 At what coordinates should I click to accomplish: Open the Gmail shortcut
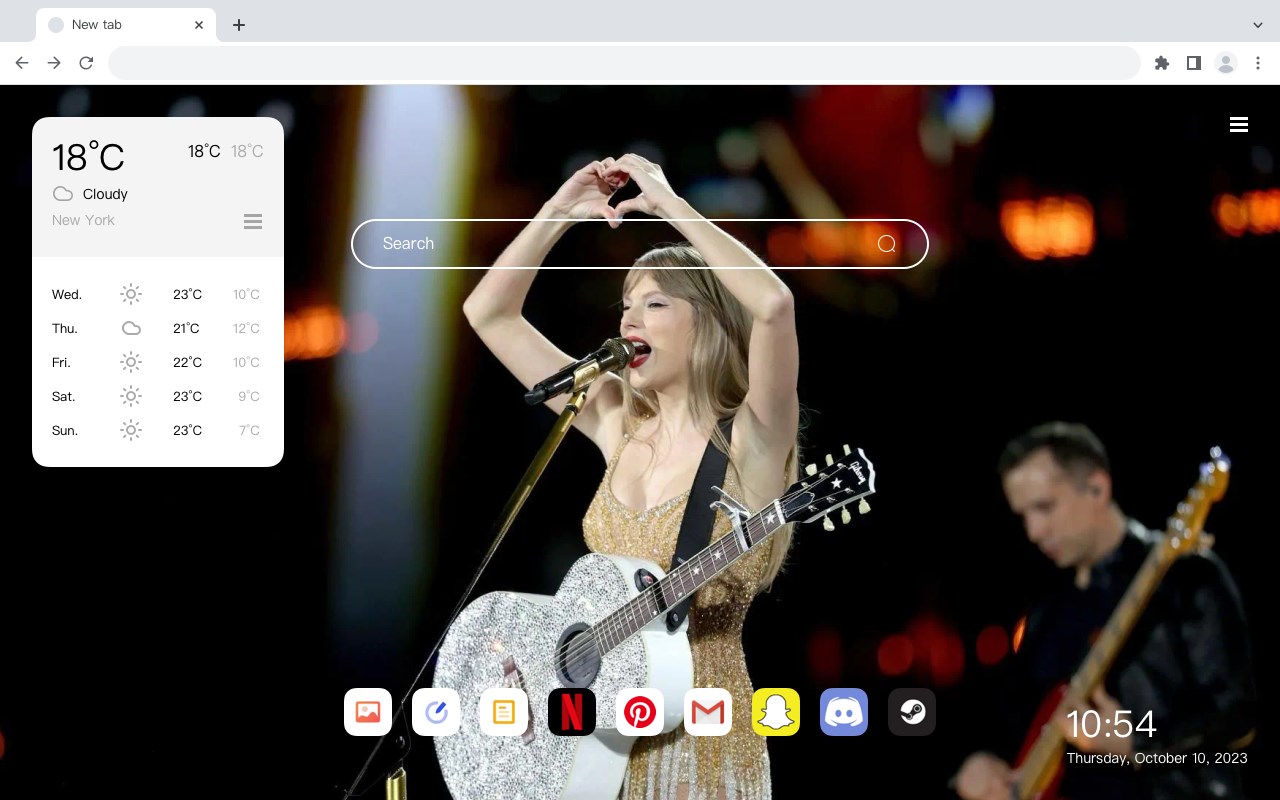coord(708,712)
